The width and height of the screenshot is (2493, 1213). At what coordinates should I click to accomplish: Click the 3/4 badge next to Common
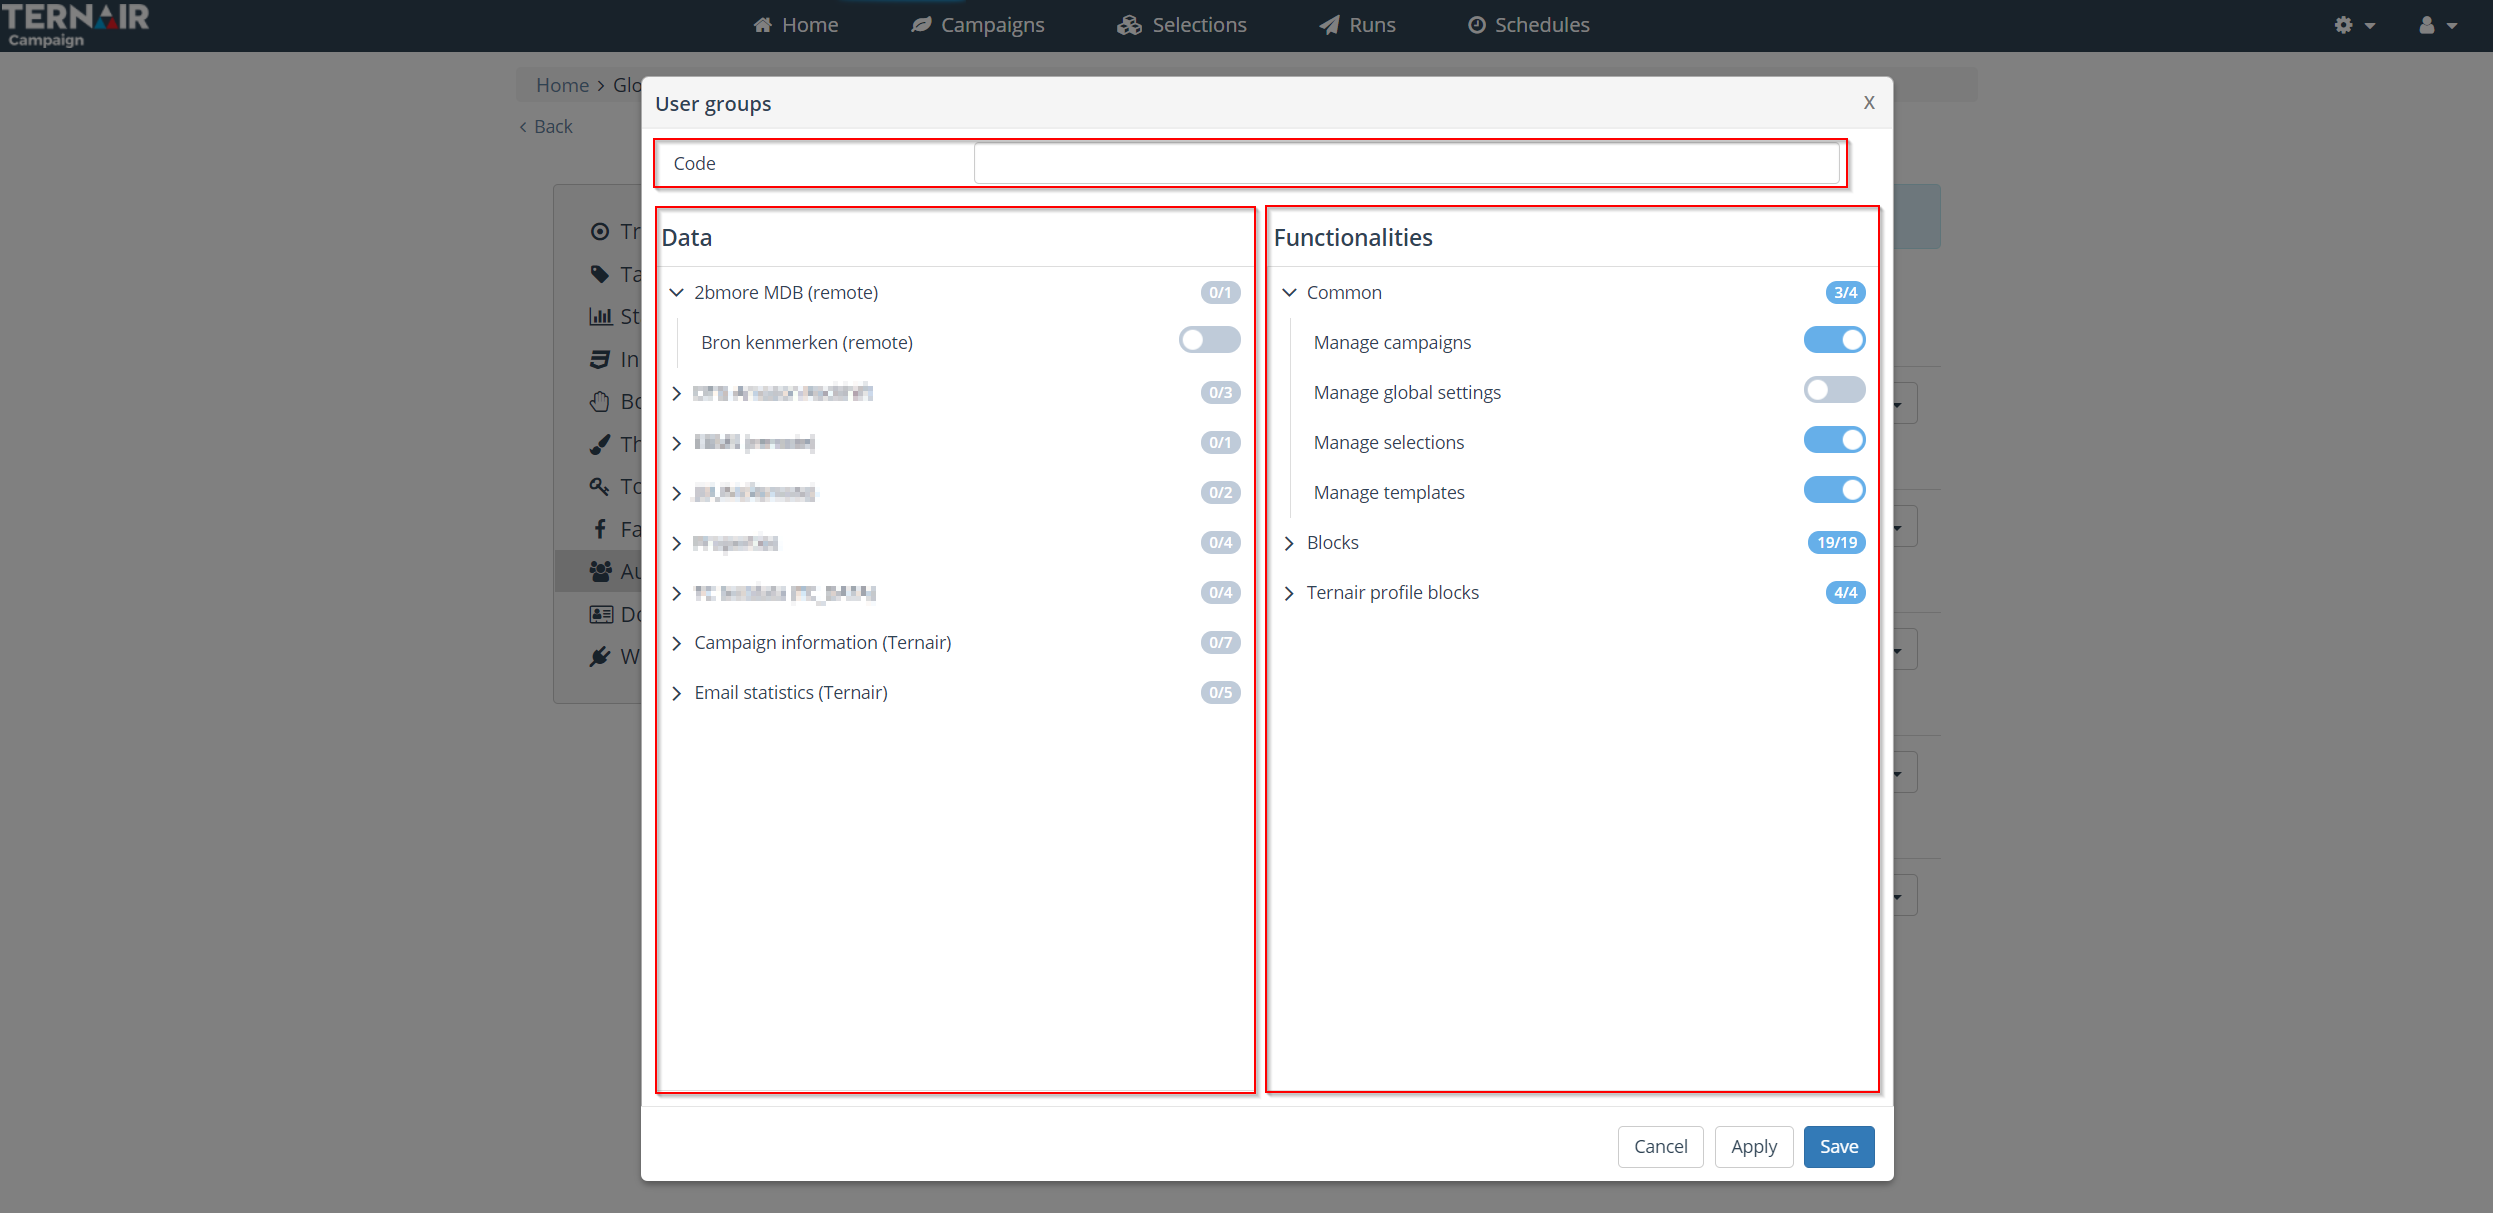1845,293
